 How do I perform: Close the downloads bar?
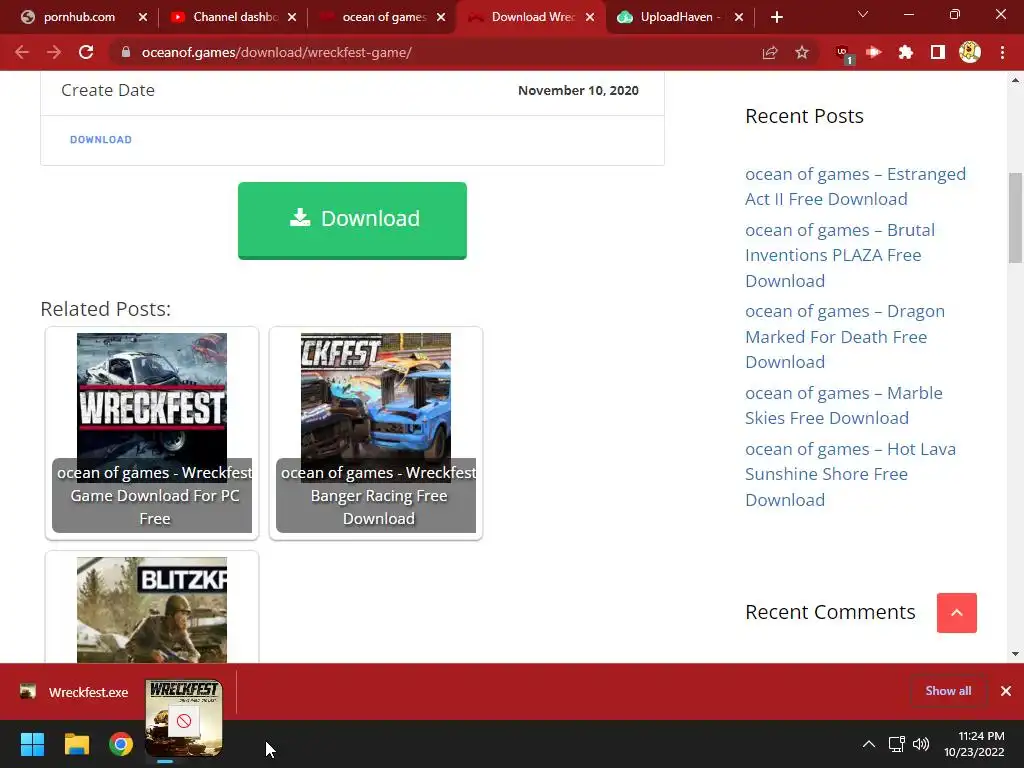click(x=1006, y=691)
